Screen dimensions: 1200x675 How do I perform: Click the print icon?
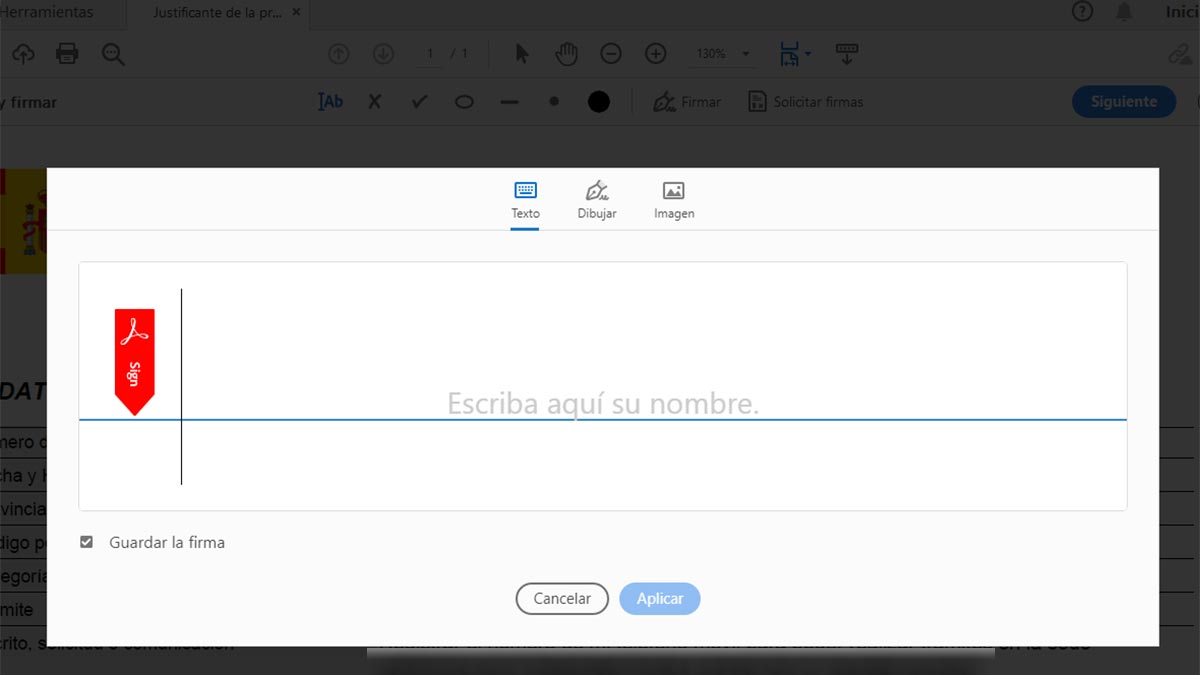point(67,54)
